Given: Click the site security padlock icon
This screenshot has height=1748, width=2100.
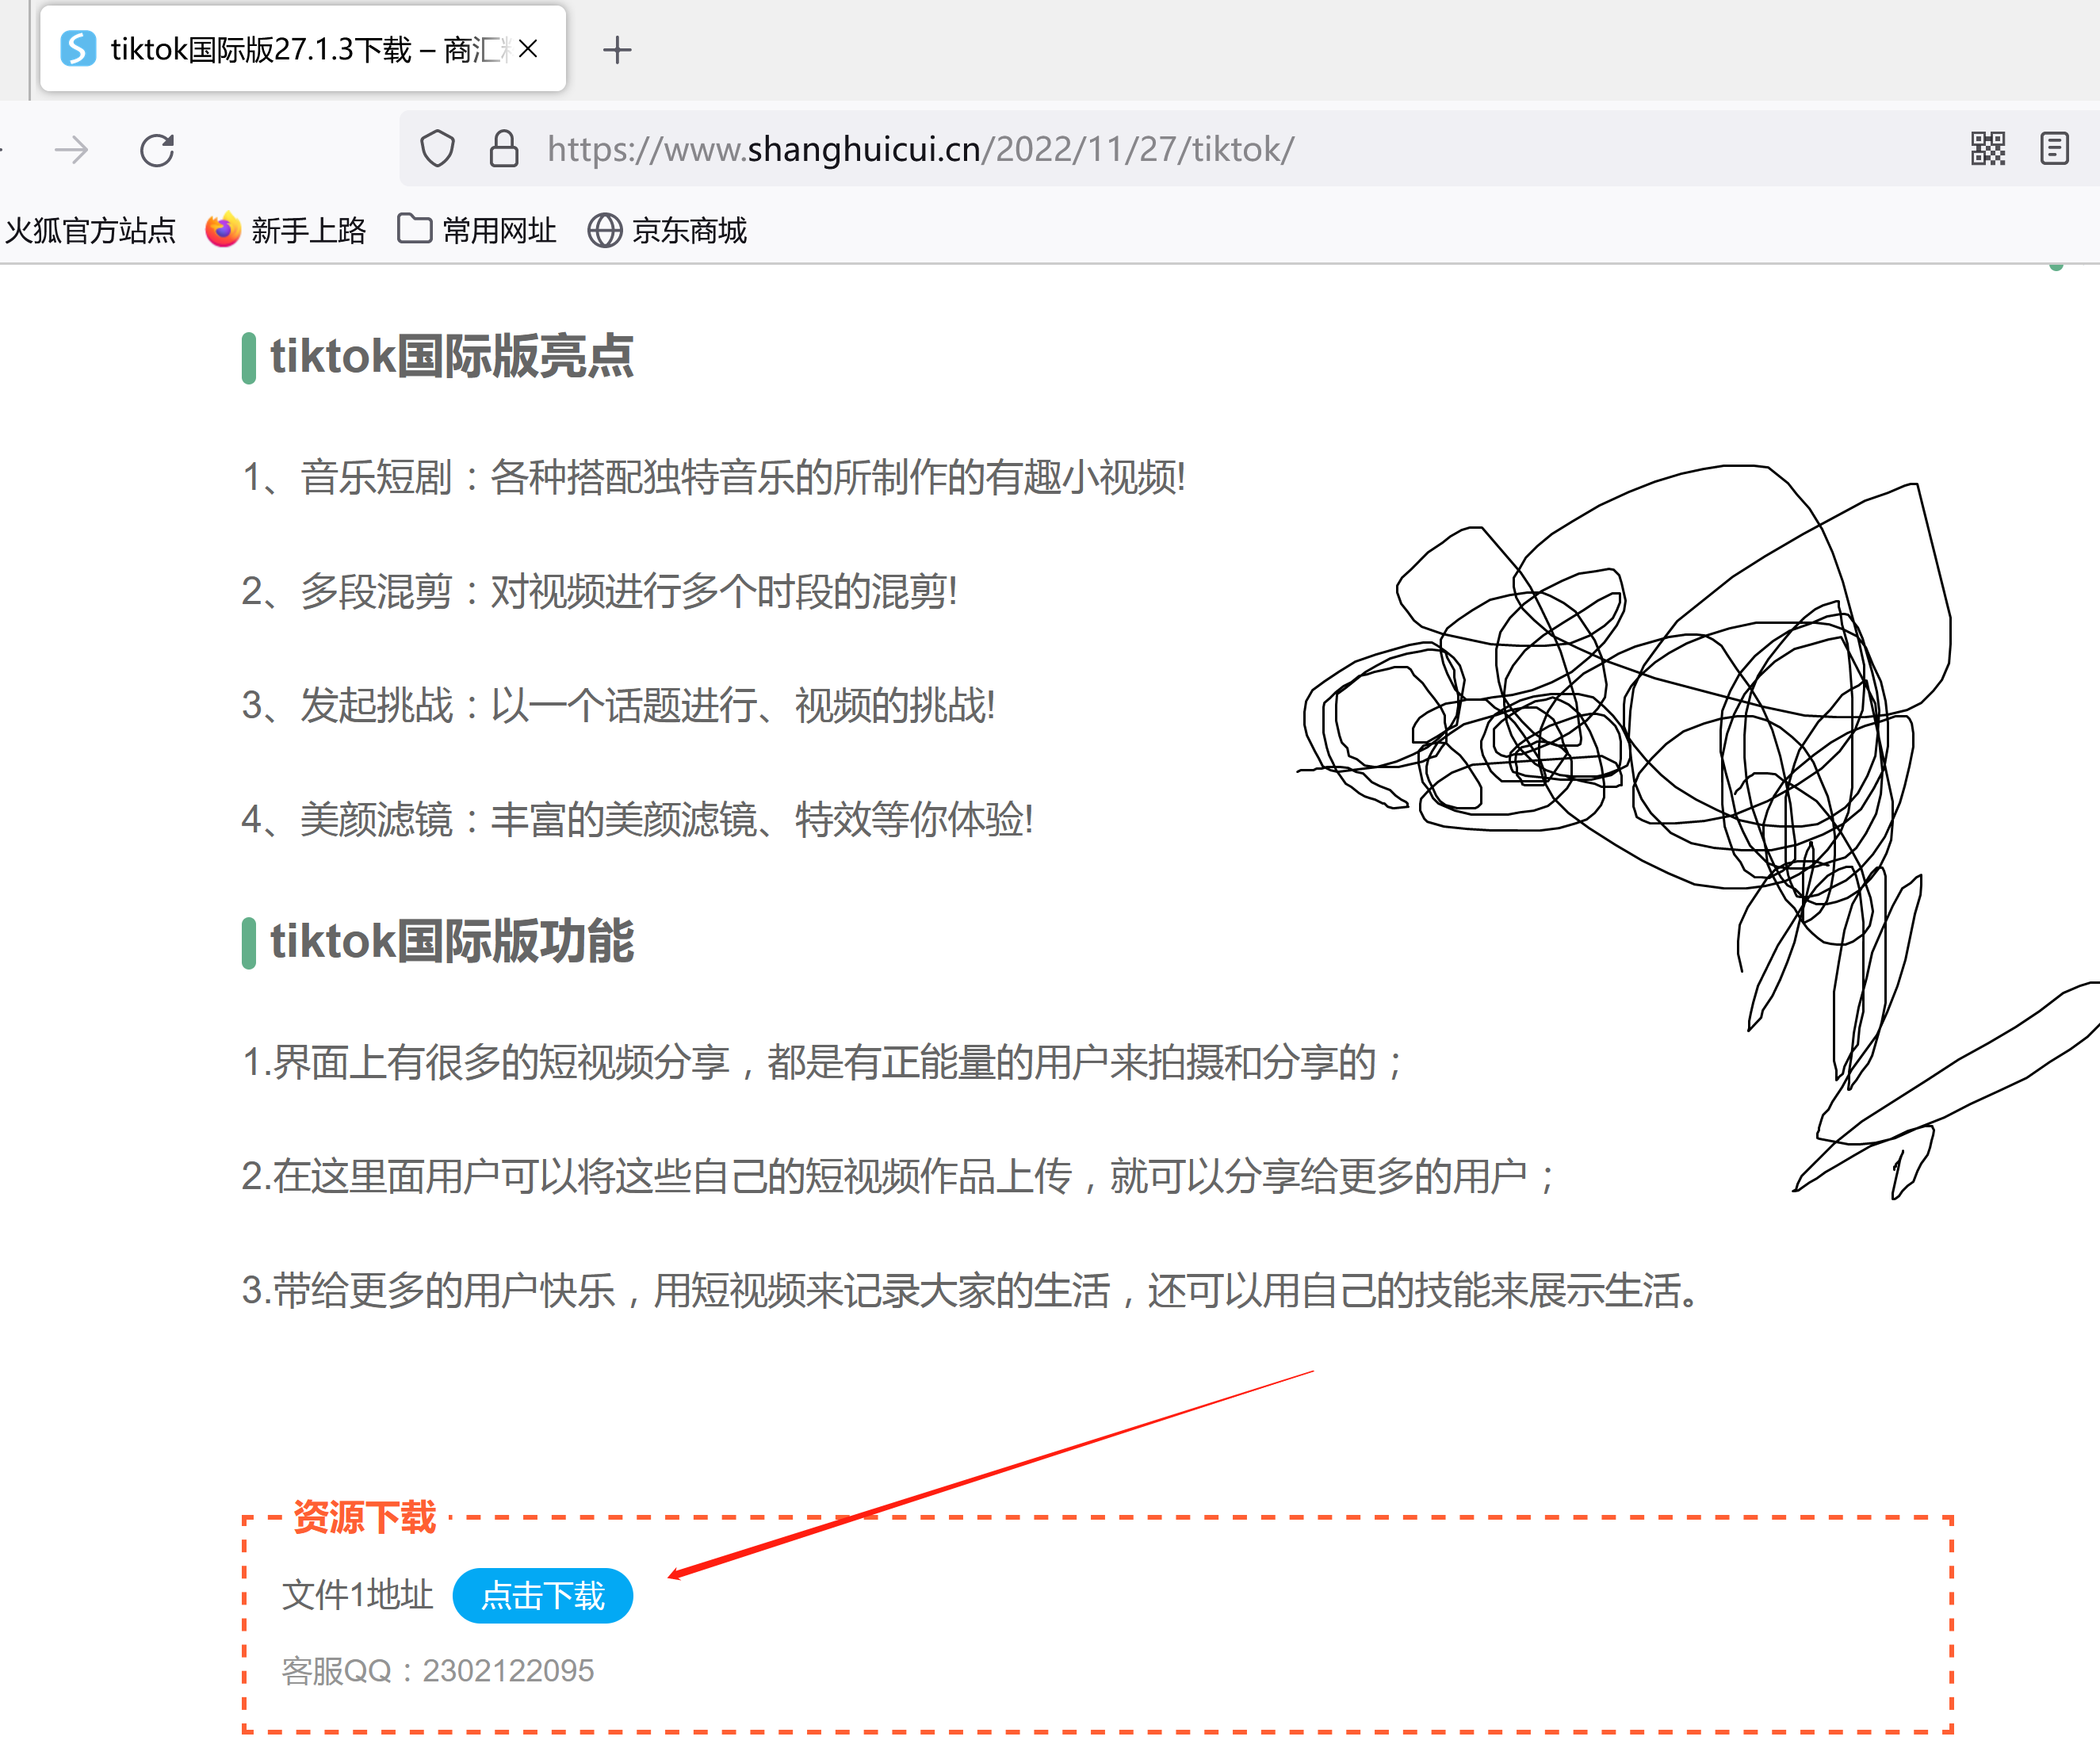Looking at the screenshot, I should click(504, 149).
